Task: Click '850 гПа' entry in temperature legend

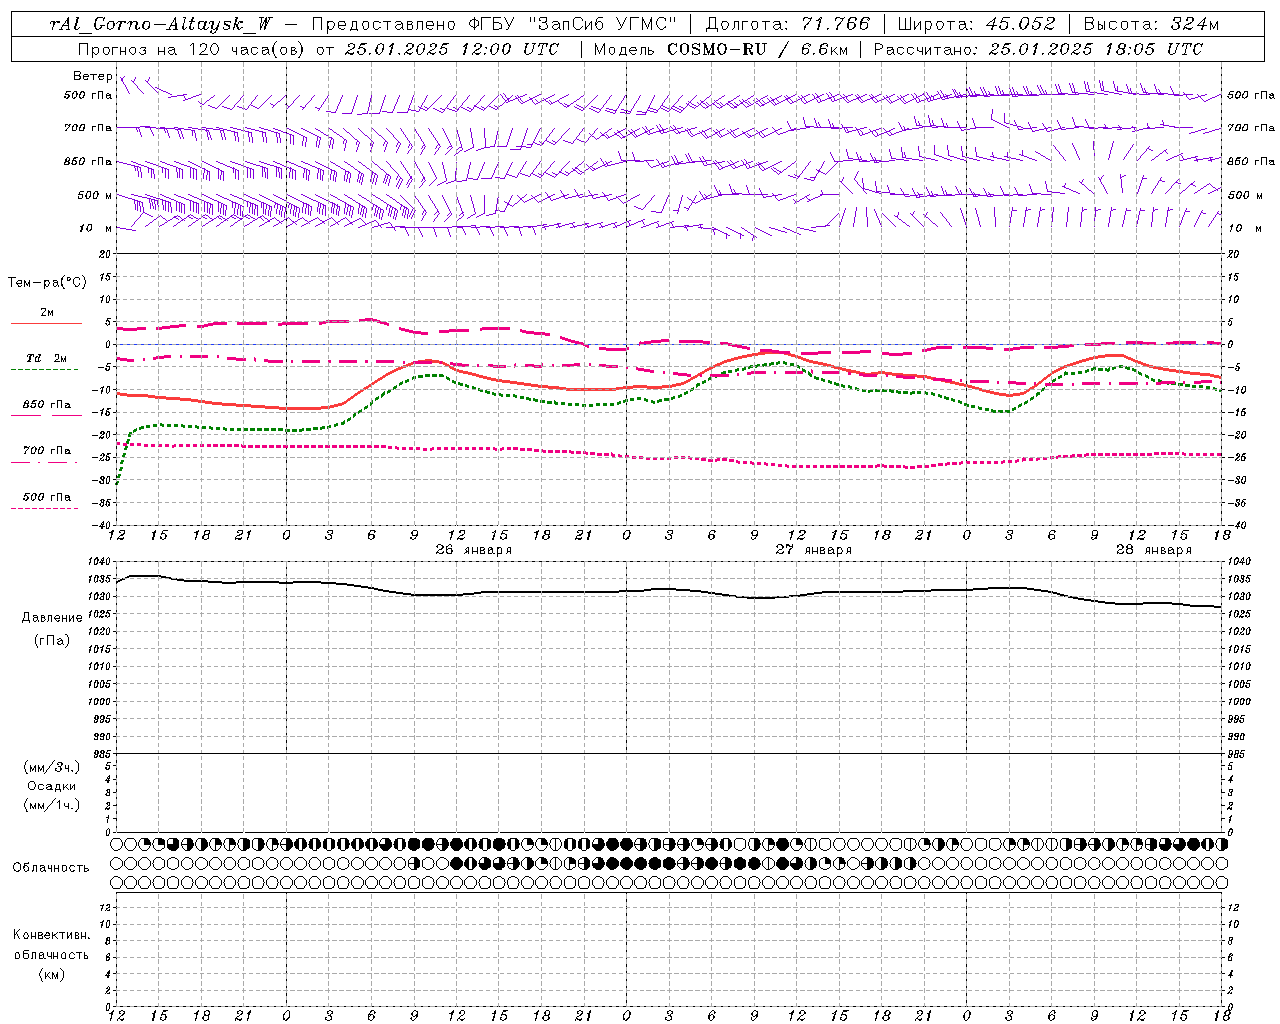Action: pyautogui.click(x=47, y=405)
